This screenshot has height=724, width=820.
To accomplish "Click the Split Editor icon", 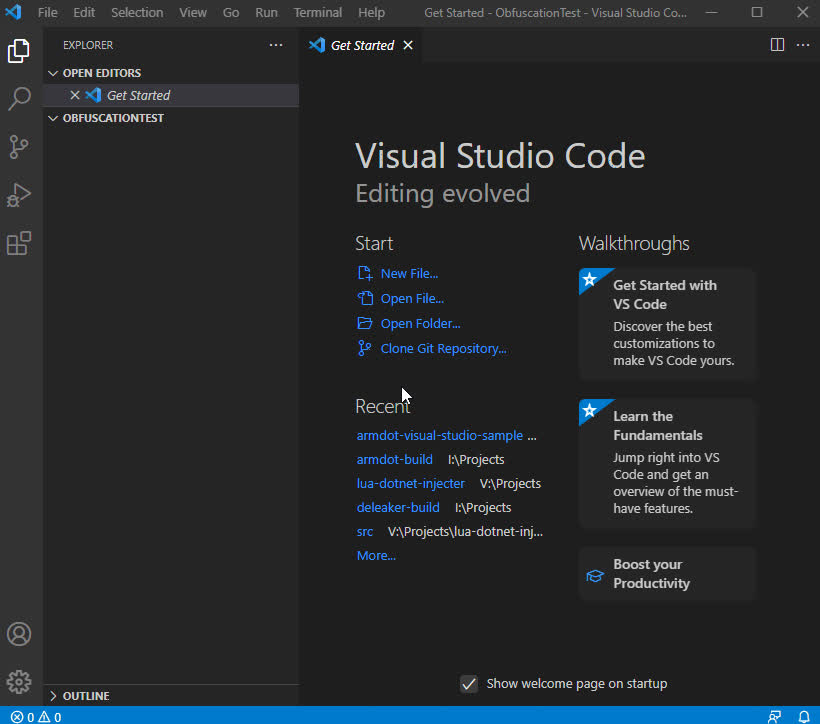I will [778, 45].
